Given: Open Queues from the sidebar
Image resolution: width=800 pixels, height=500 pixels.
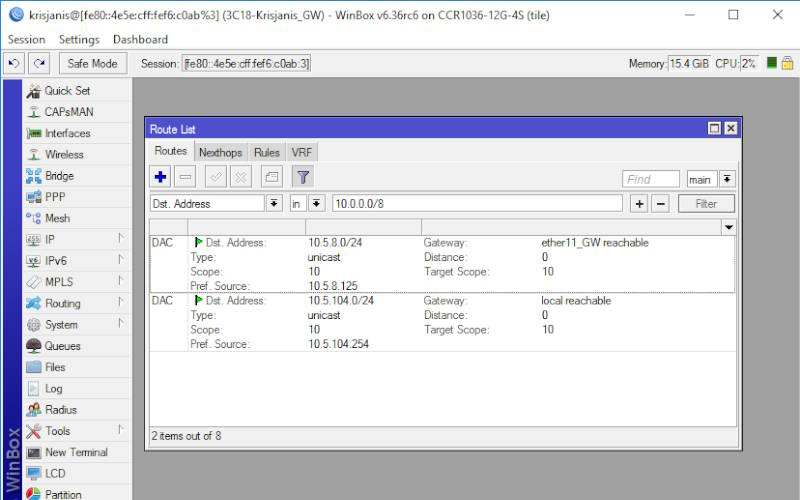Looking at the screenshot, I should [x=78, y=346].
